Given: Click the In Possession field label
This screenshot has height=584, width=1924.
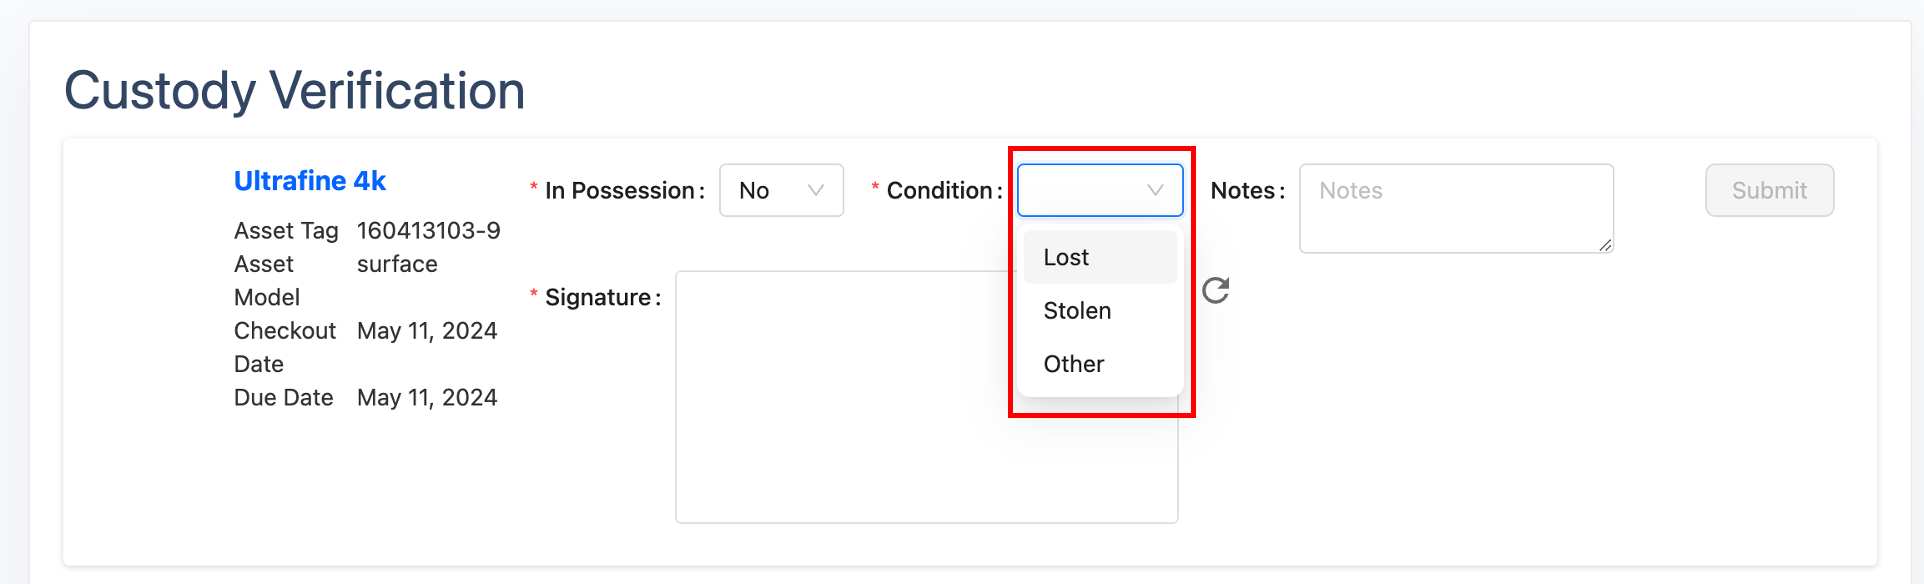Looking at the screenshot, I should (624, 191).
